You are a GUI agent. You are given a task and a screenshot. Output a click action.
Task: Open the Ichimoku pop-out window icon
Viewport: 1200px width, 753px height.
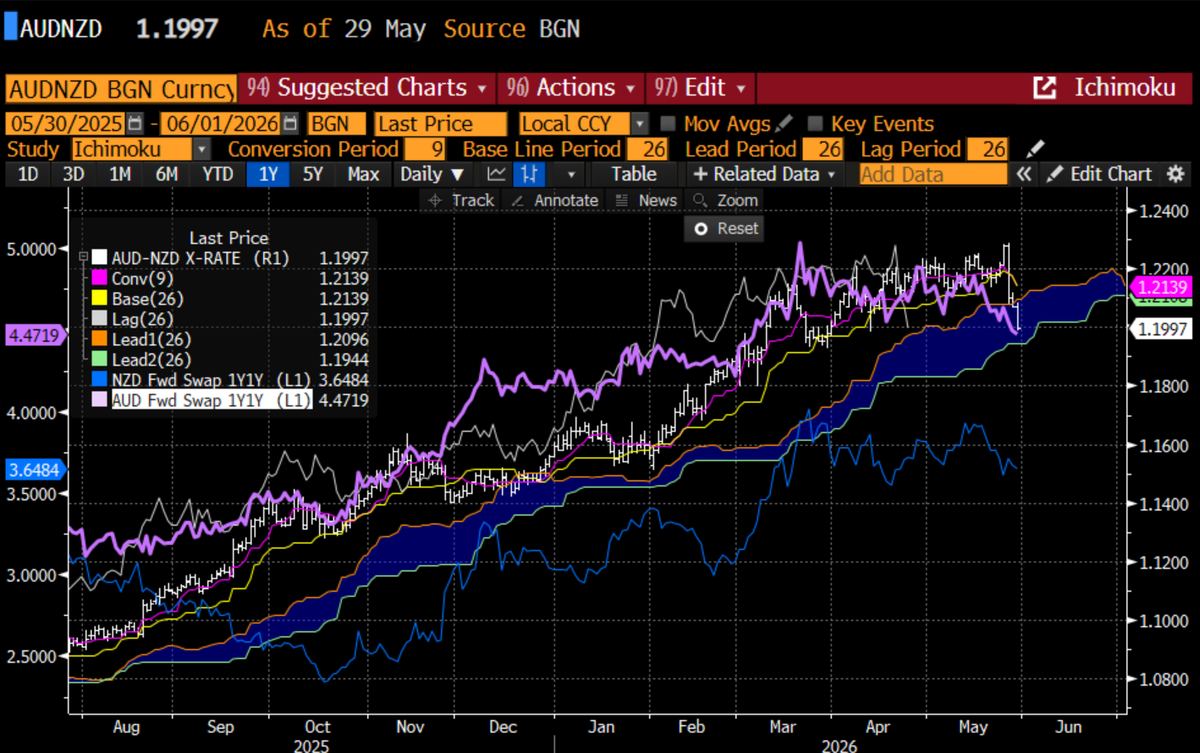click(1044, 88)
